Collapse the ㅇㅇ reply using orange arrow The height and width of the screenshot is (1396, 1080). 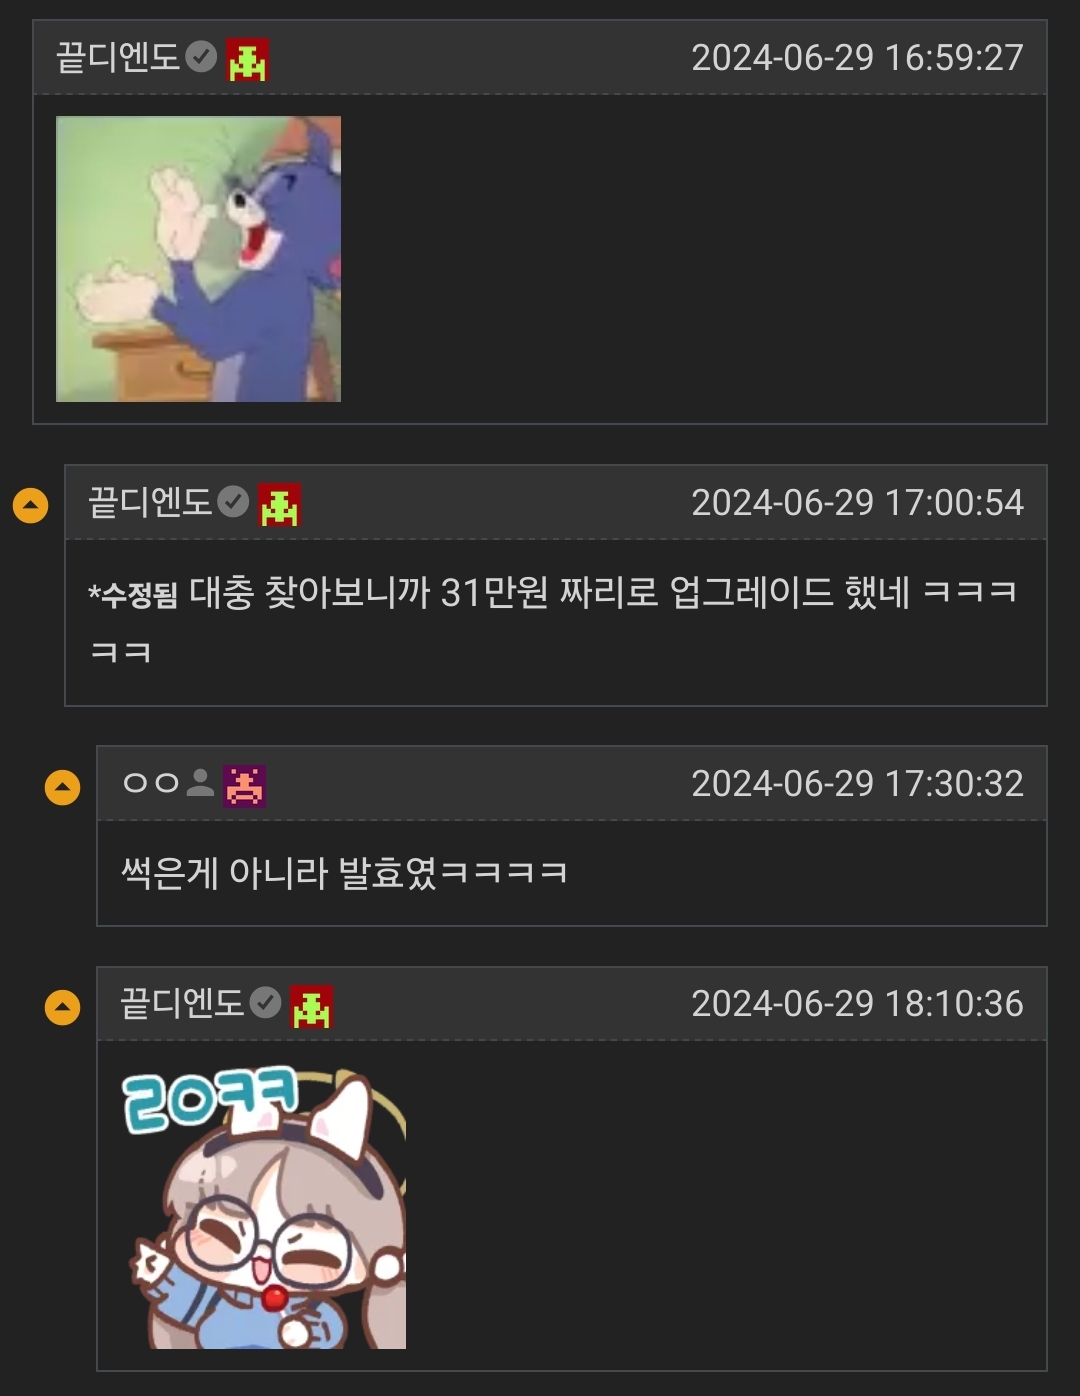point(62,787)
